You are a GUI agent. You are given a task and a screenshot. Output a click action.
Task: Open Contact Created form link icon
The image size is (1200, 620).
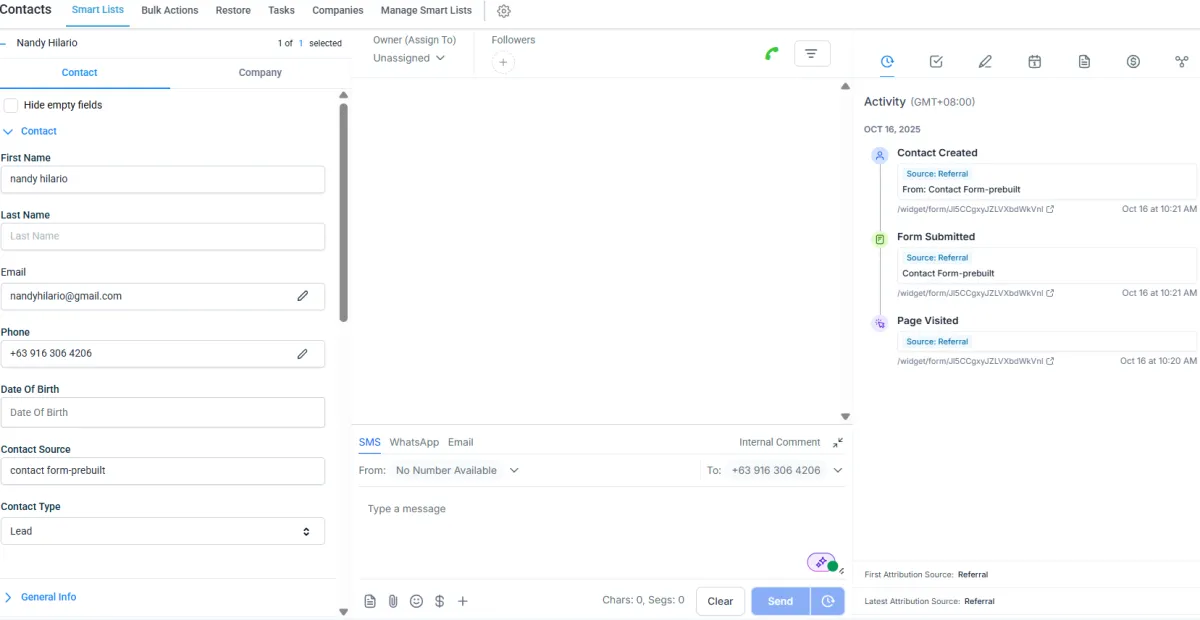tap(1050, 209)
